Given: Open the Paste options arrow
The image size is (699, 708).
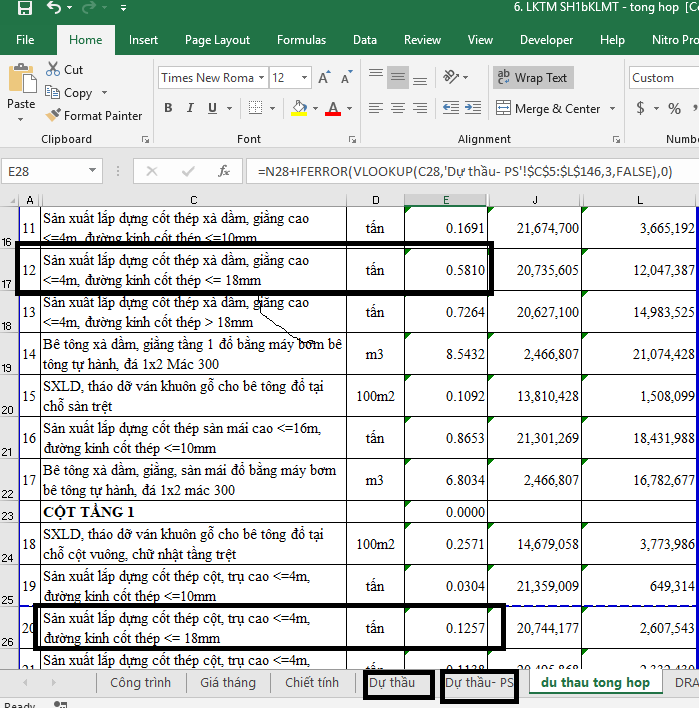Looking at the screenshot, I should pos(20,120).
